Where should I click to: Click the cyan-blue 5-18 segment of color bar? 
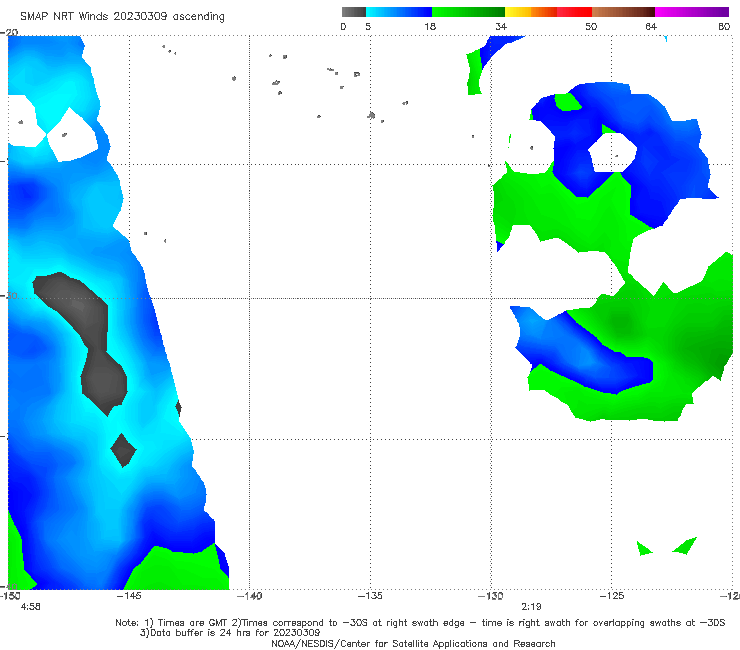[399, 12]
